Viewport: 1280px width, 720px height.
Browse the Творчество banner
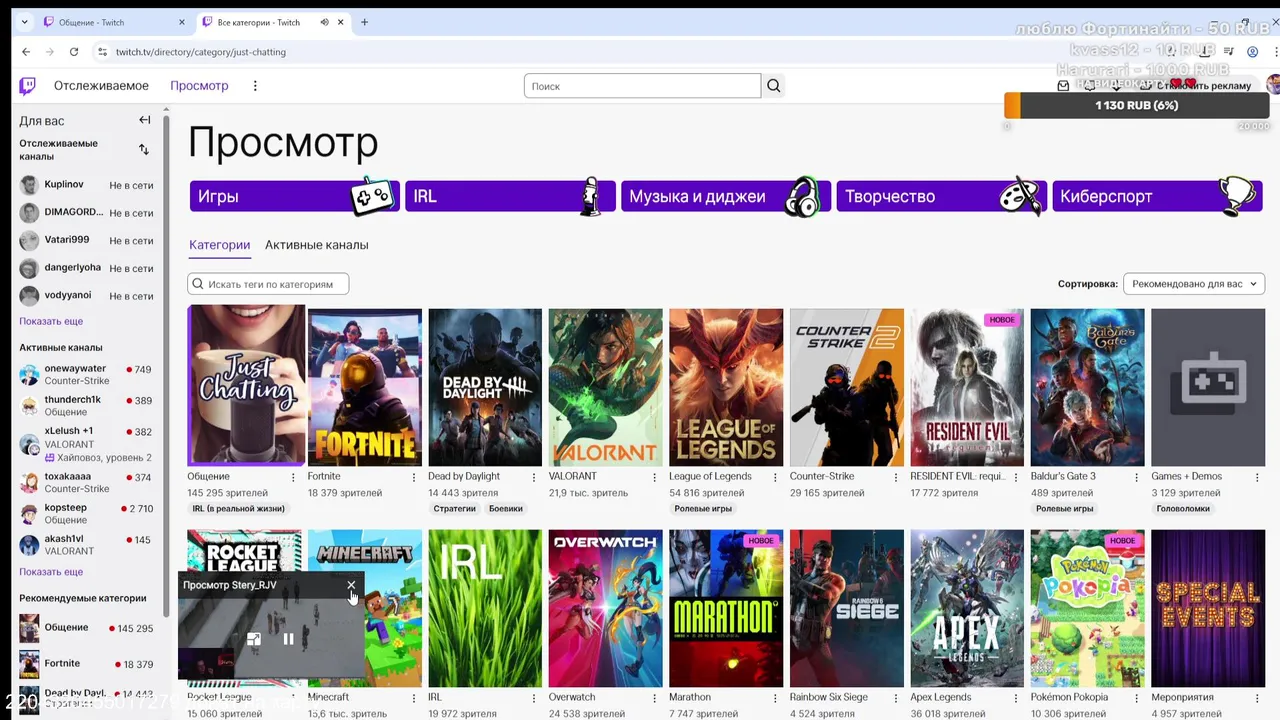click(941, 196)
